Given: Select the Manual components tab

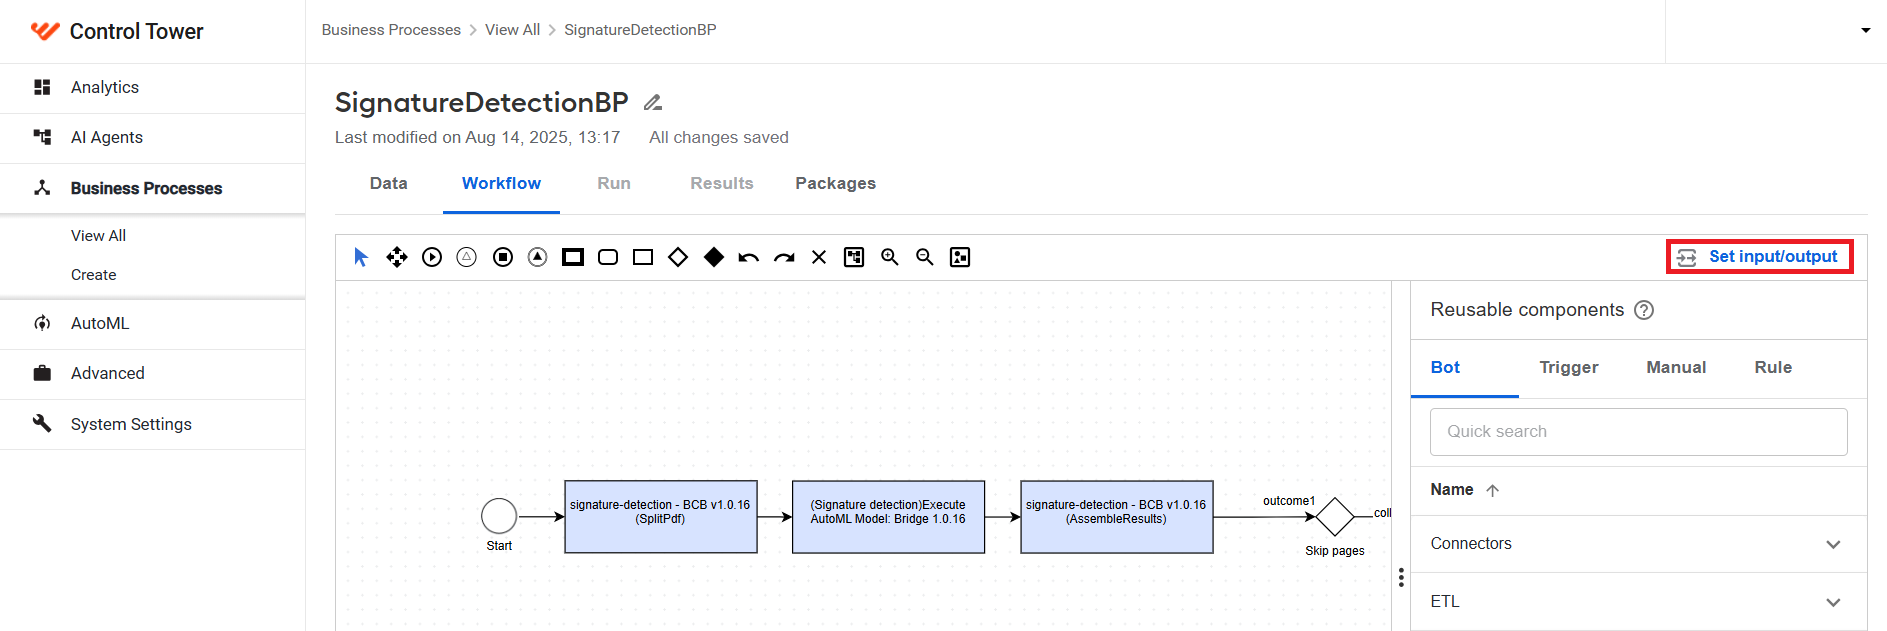Looking at the screenshot, I should (1676, 368).
